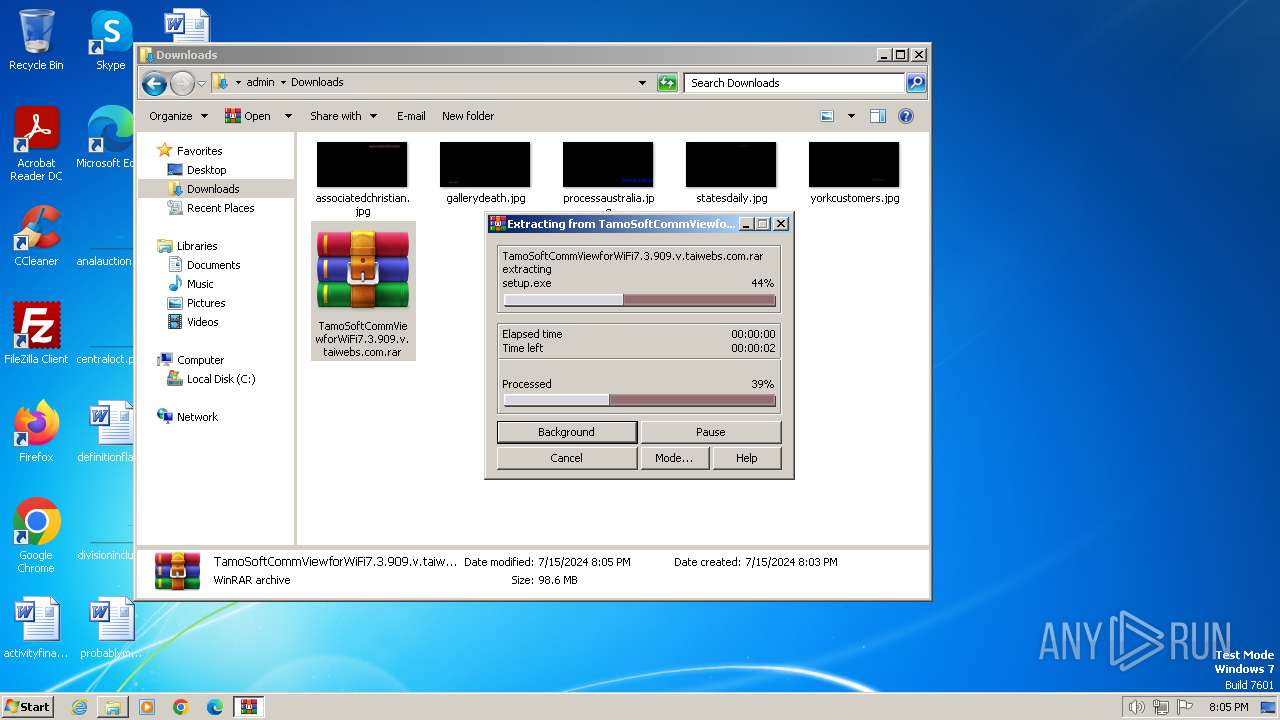1280x720 pixels.
Task: Open Documents library
Action: pos(213,265)
